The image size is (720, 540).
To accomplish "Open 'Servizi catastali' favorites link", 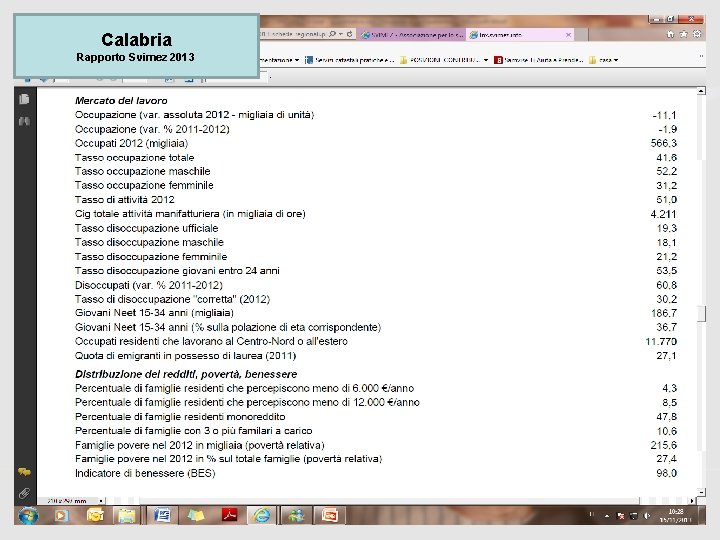I will (349, 60).
